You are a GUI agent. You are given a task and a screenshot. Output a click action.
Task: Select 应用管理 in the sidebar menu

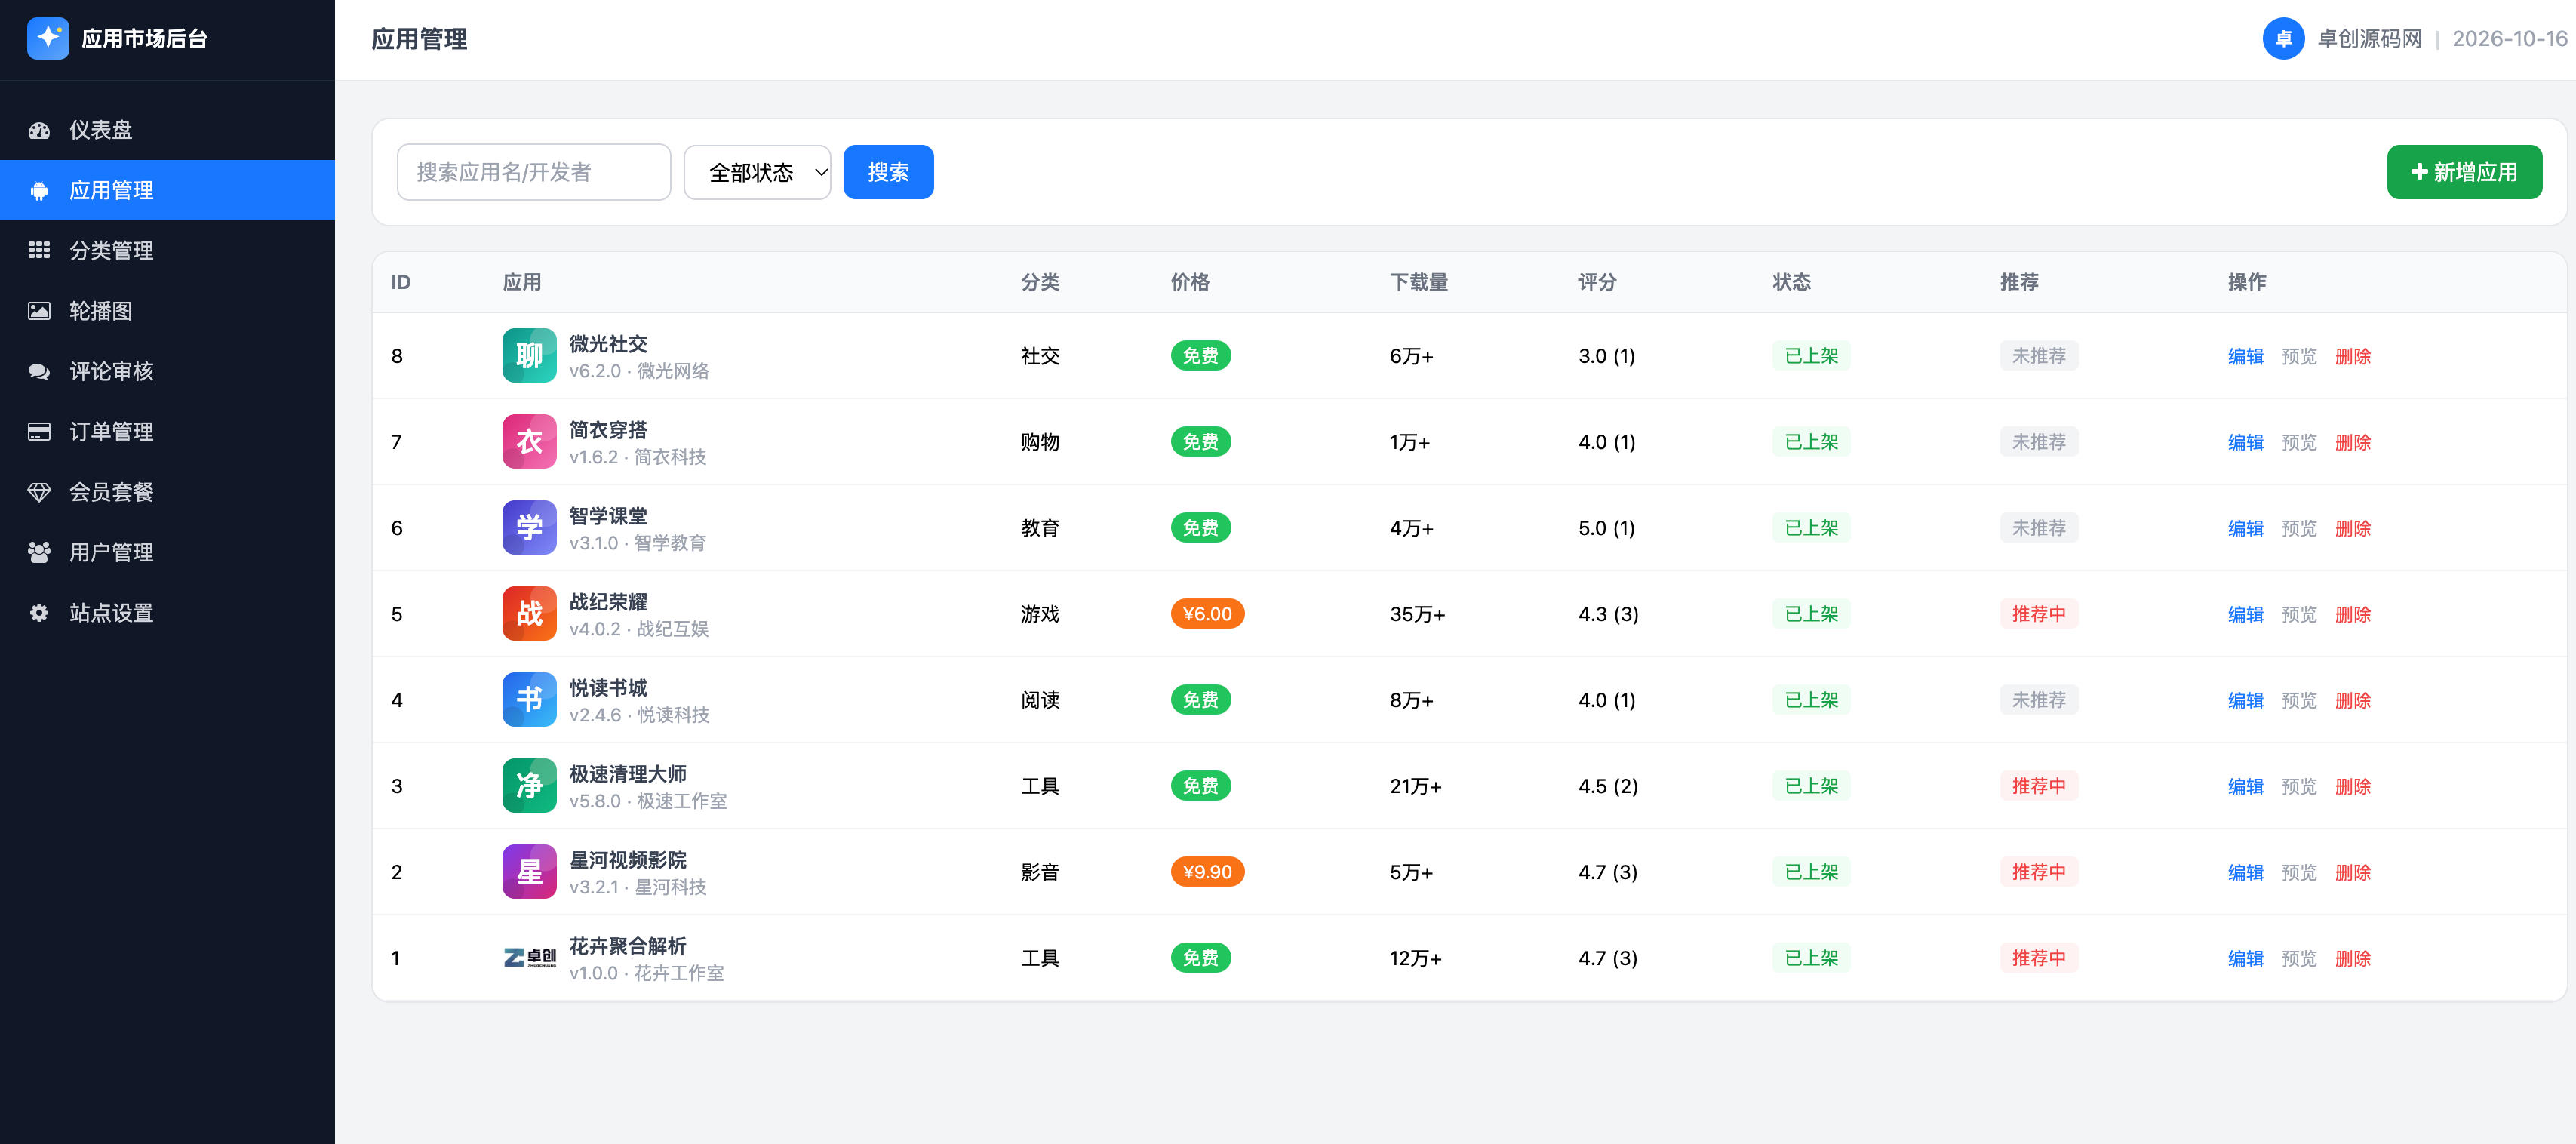tap(167, 190)
